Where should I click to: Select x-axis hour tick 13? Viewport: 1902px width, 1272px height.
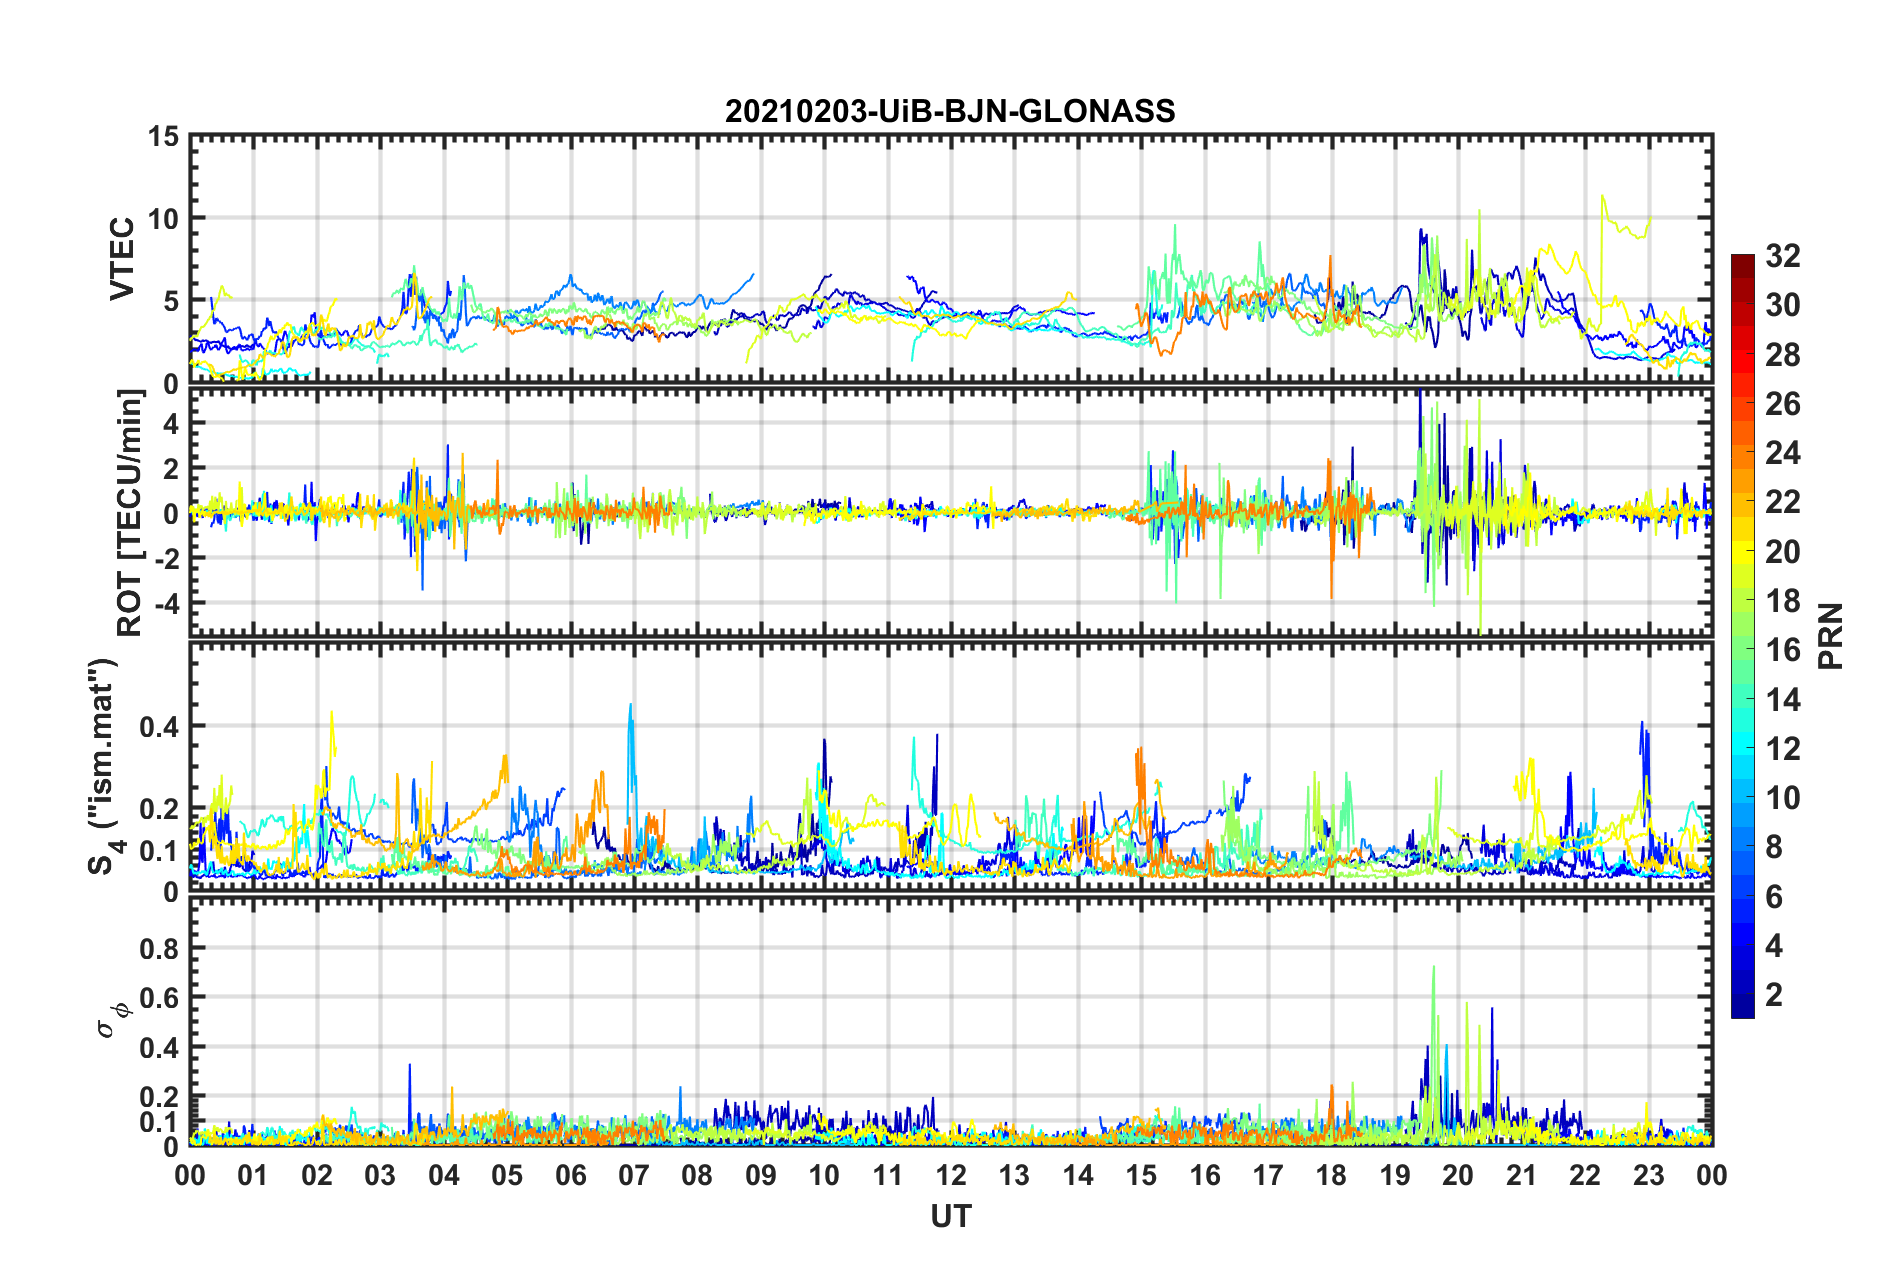[x=1014, y=1175]
